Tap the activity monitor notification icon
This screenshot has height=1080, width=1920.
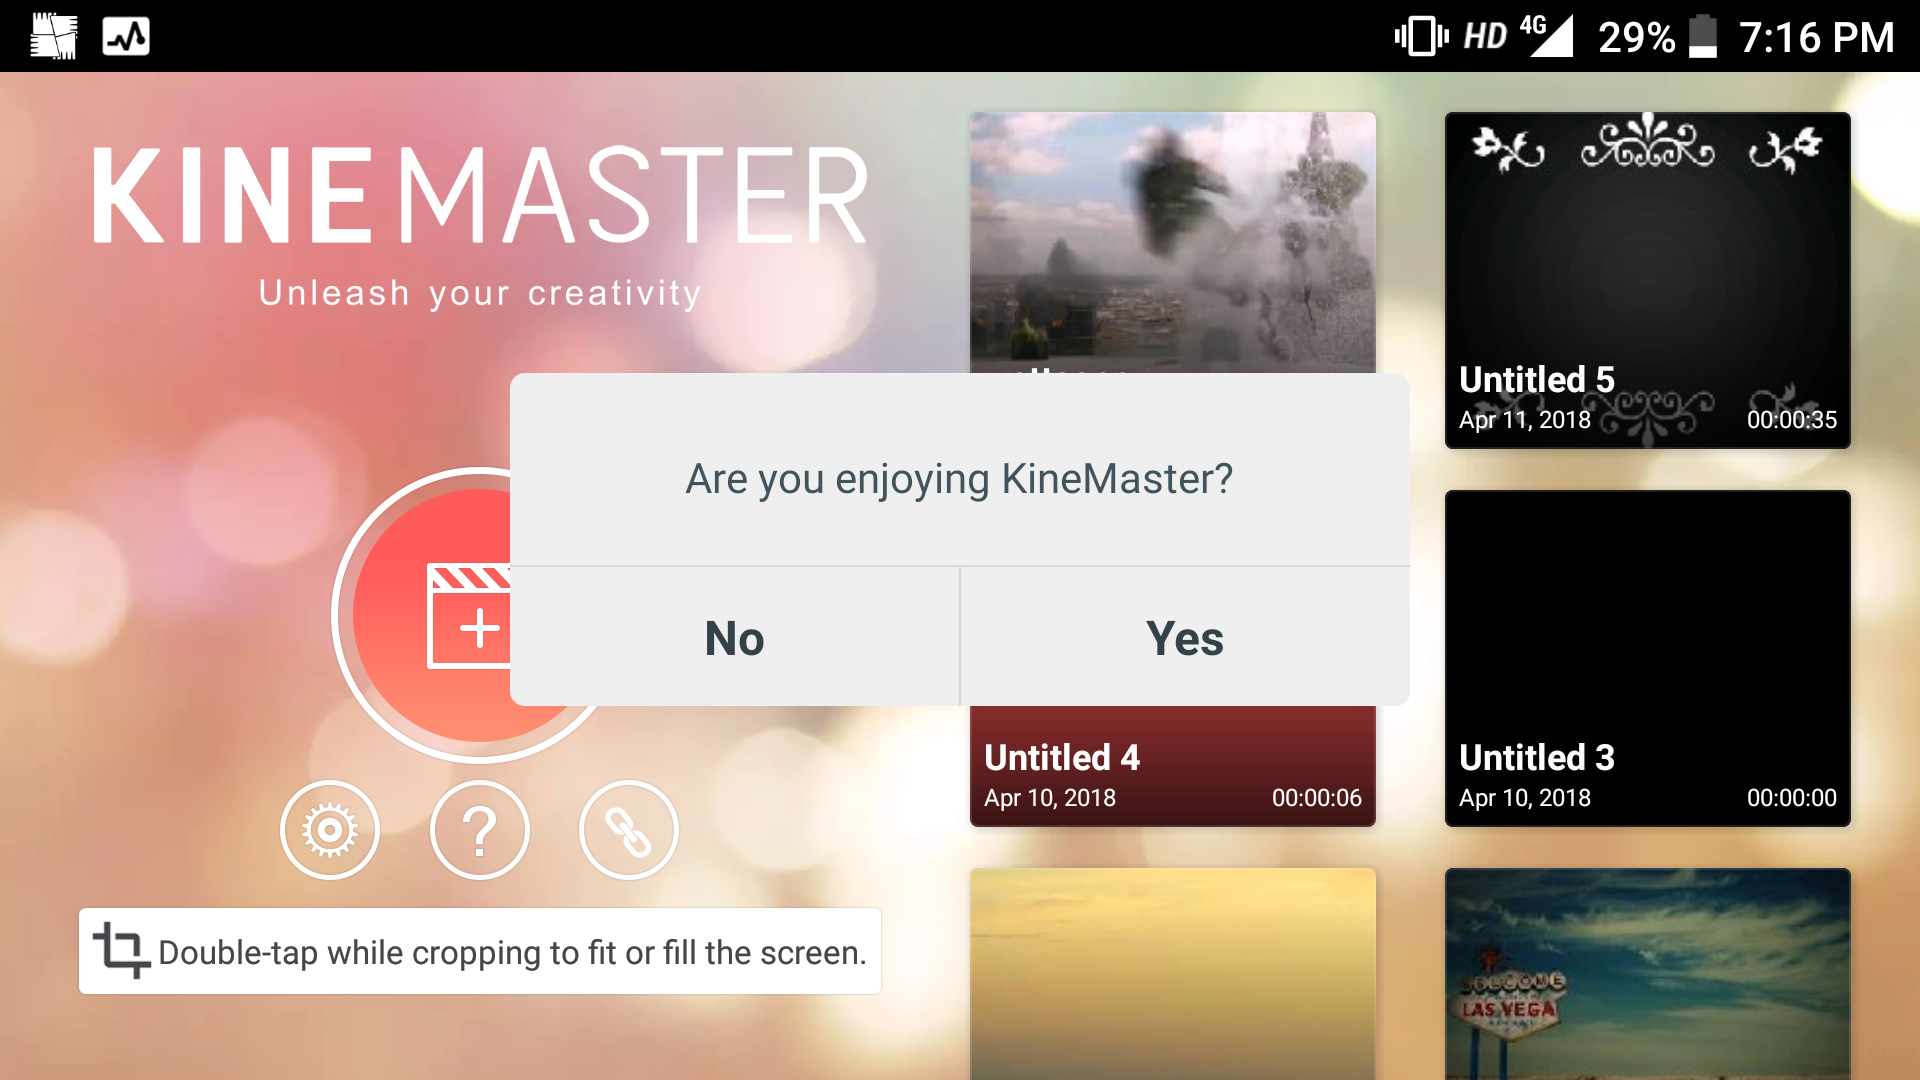click(126, 37)
